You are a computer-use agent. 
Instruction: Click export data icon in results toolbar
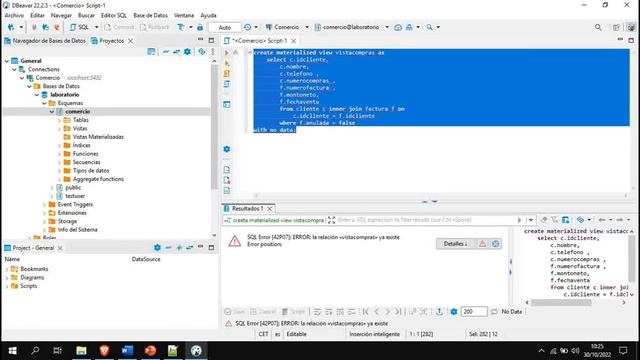tap(439, 312)
